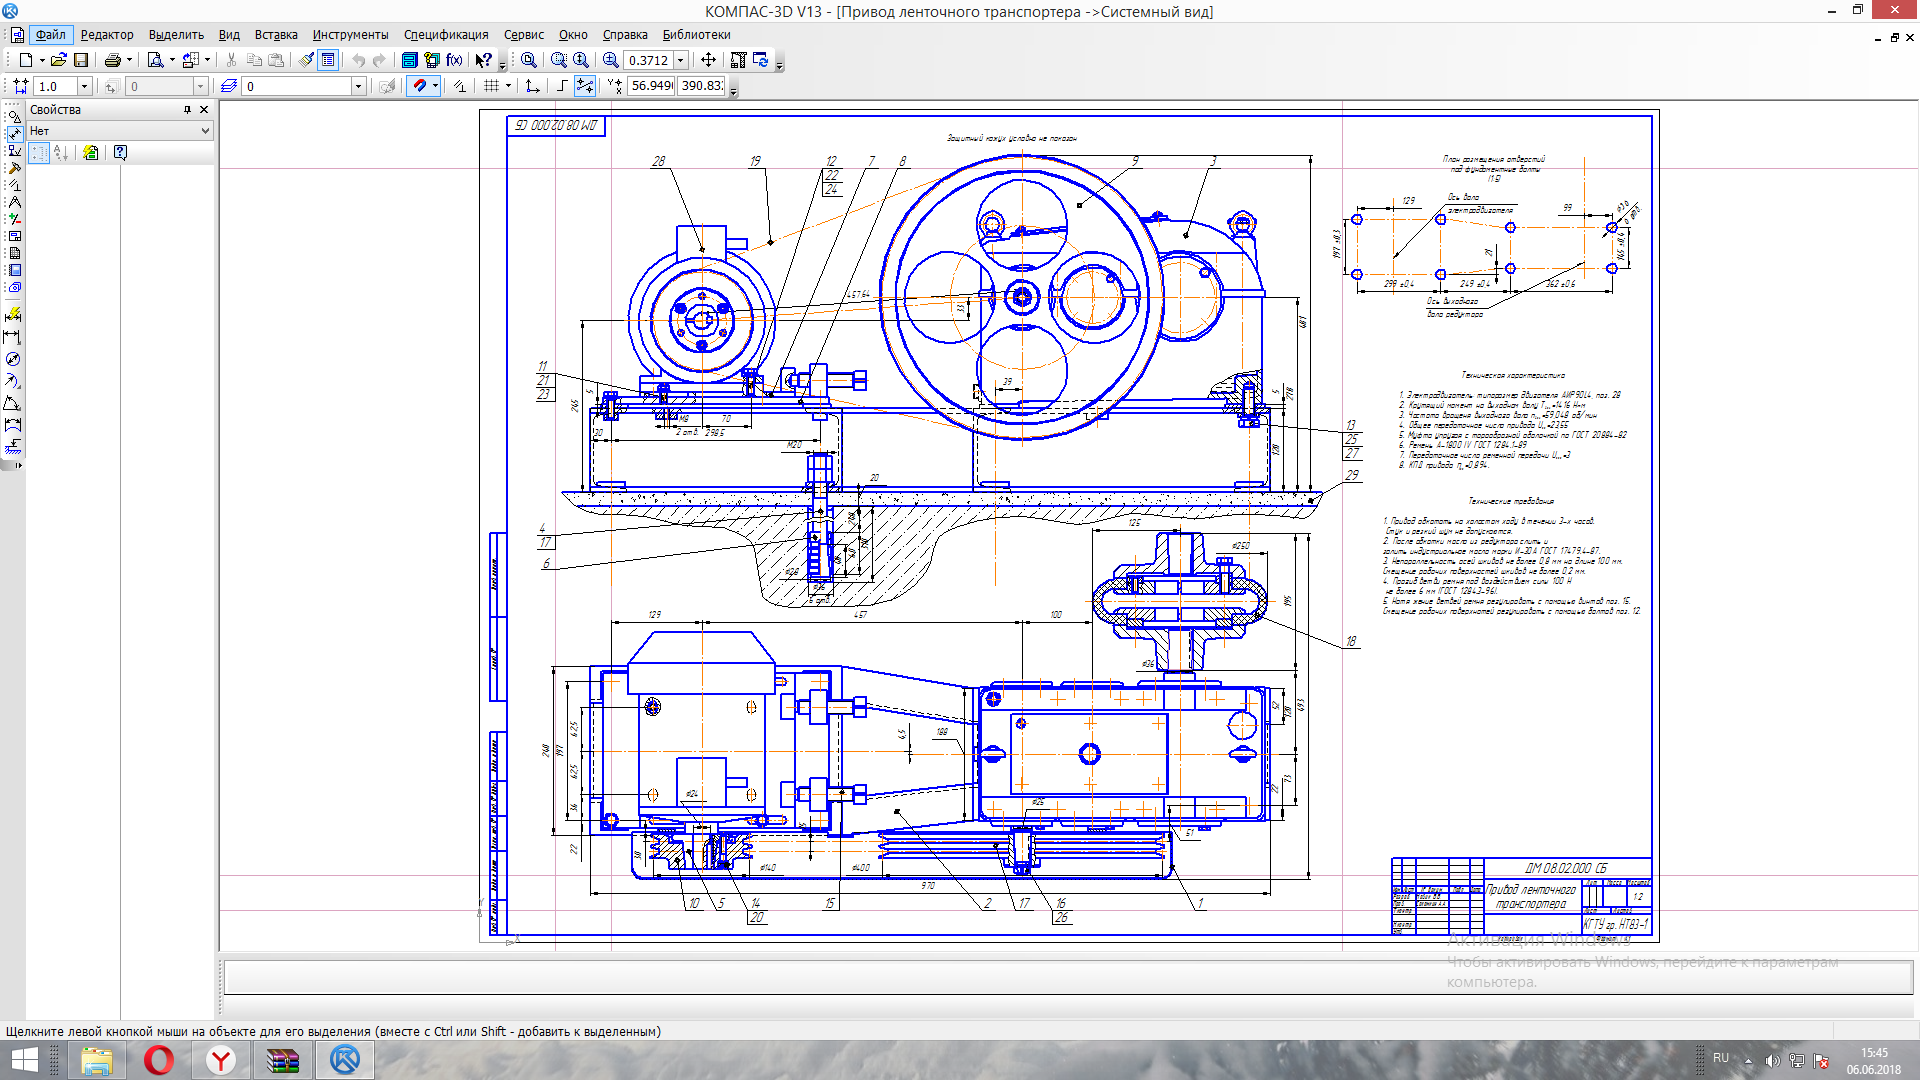Select the diametral dimension tool
Image resolution: width=1920 pixels, height=1080 pixels.
click(13, 359)
